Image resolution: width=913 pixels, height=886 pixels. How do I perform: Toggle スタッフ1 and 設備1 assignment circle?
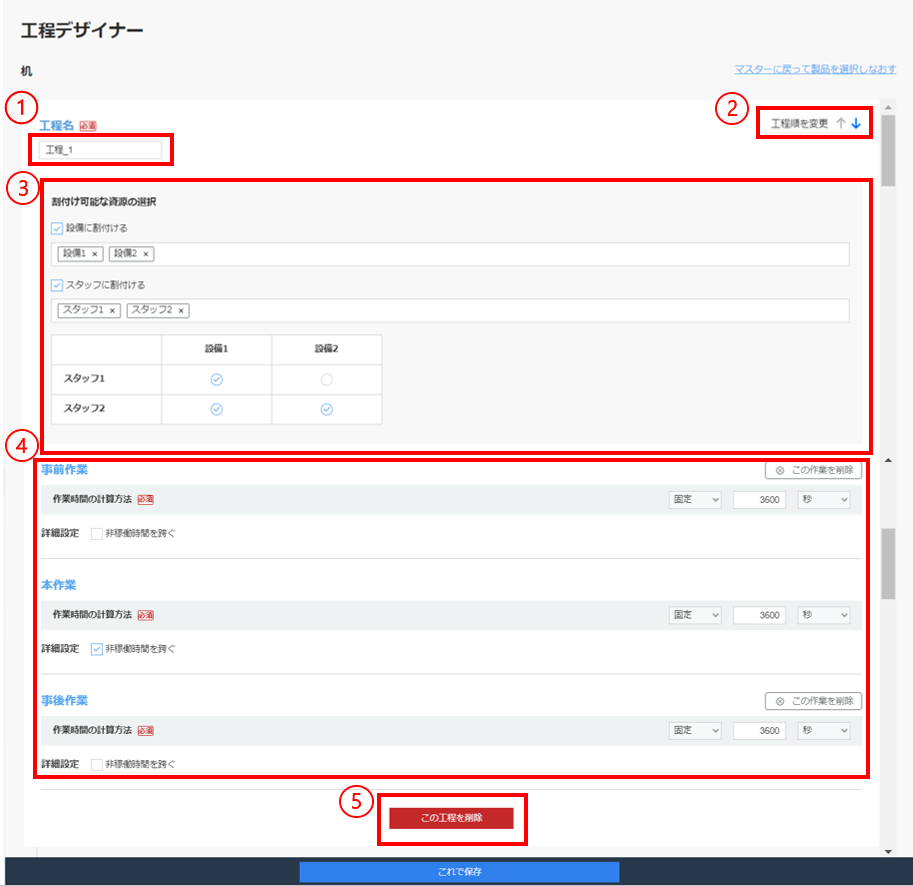[x=217, y=380]
